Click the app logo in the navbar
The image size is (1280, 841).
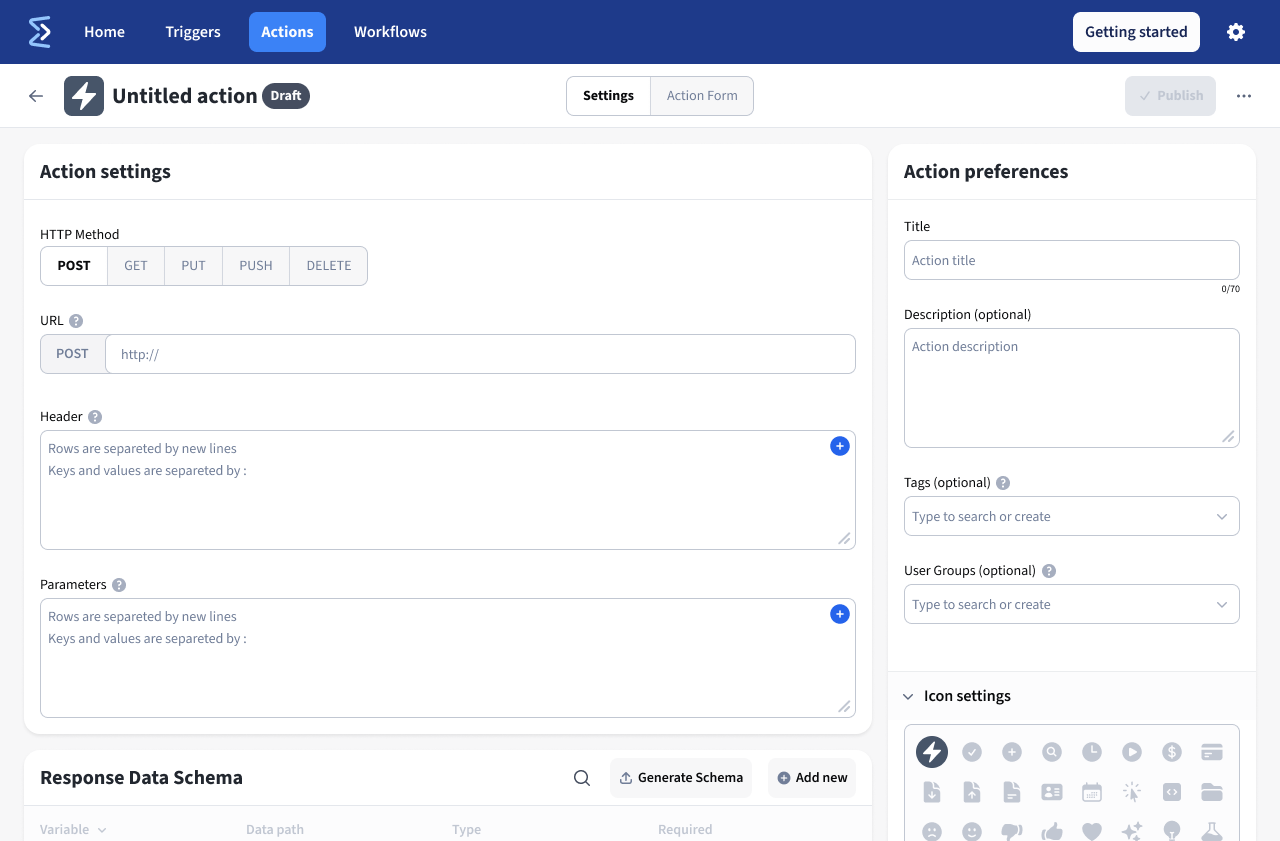point(40,32)
